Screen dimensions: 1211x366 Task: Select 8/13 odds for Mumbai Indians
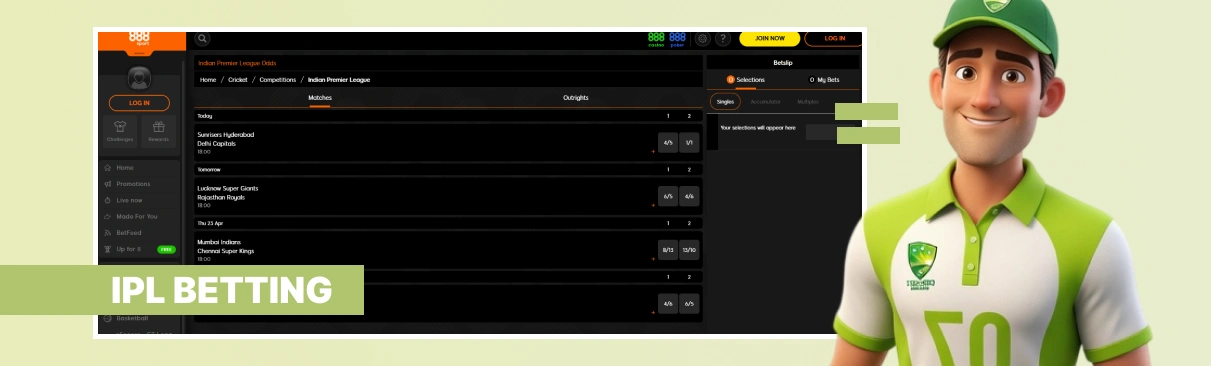tap(668, 249)
